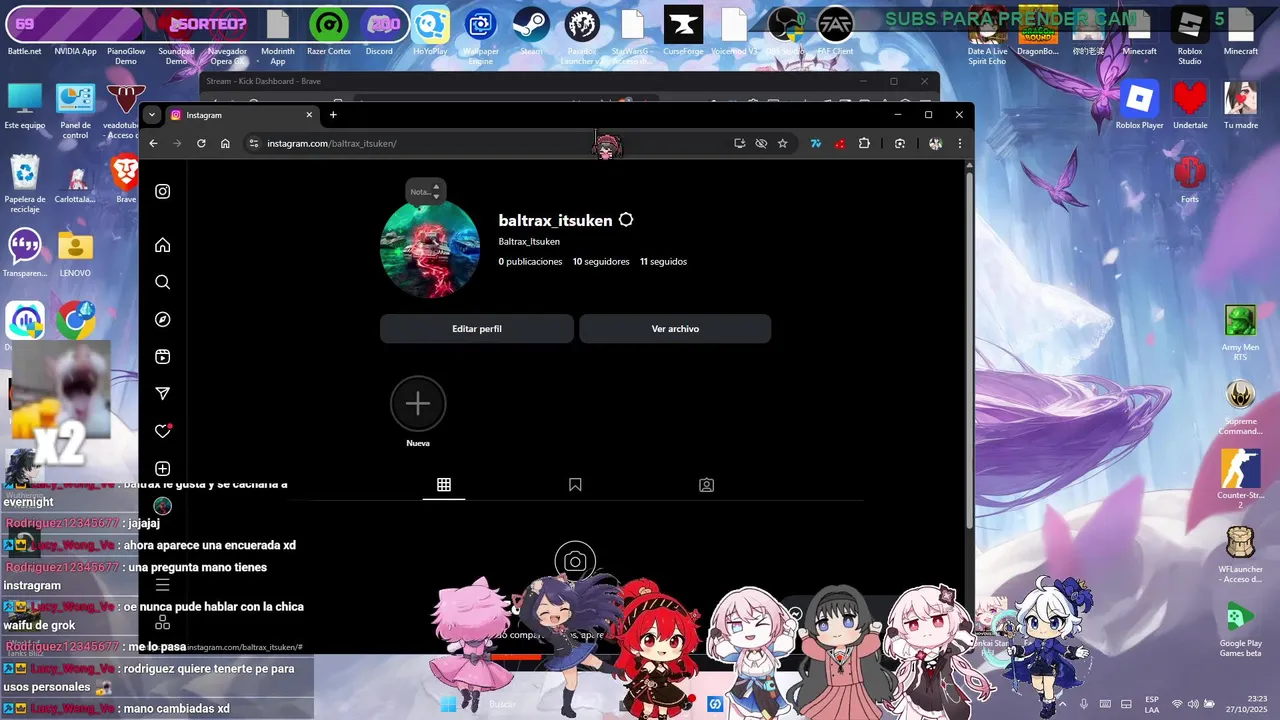Screen dimensions: 1280x720
Task: Close the Instagram tab
Action: tap(309, 115)
